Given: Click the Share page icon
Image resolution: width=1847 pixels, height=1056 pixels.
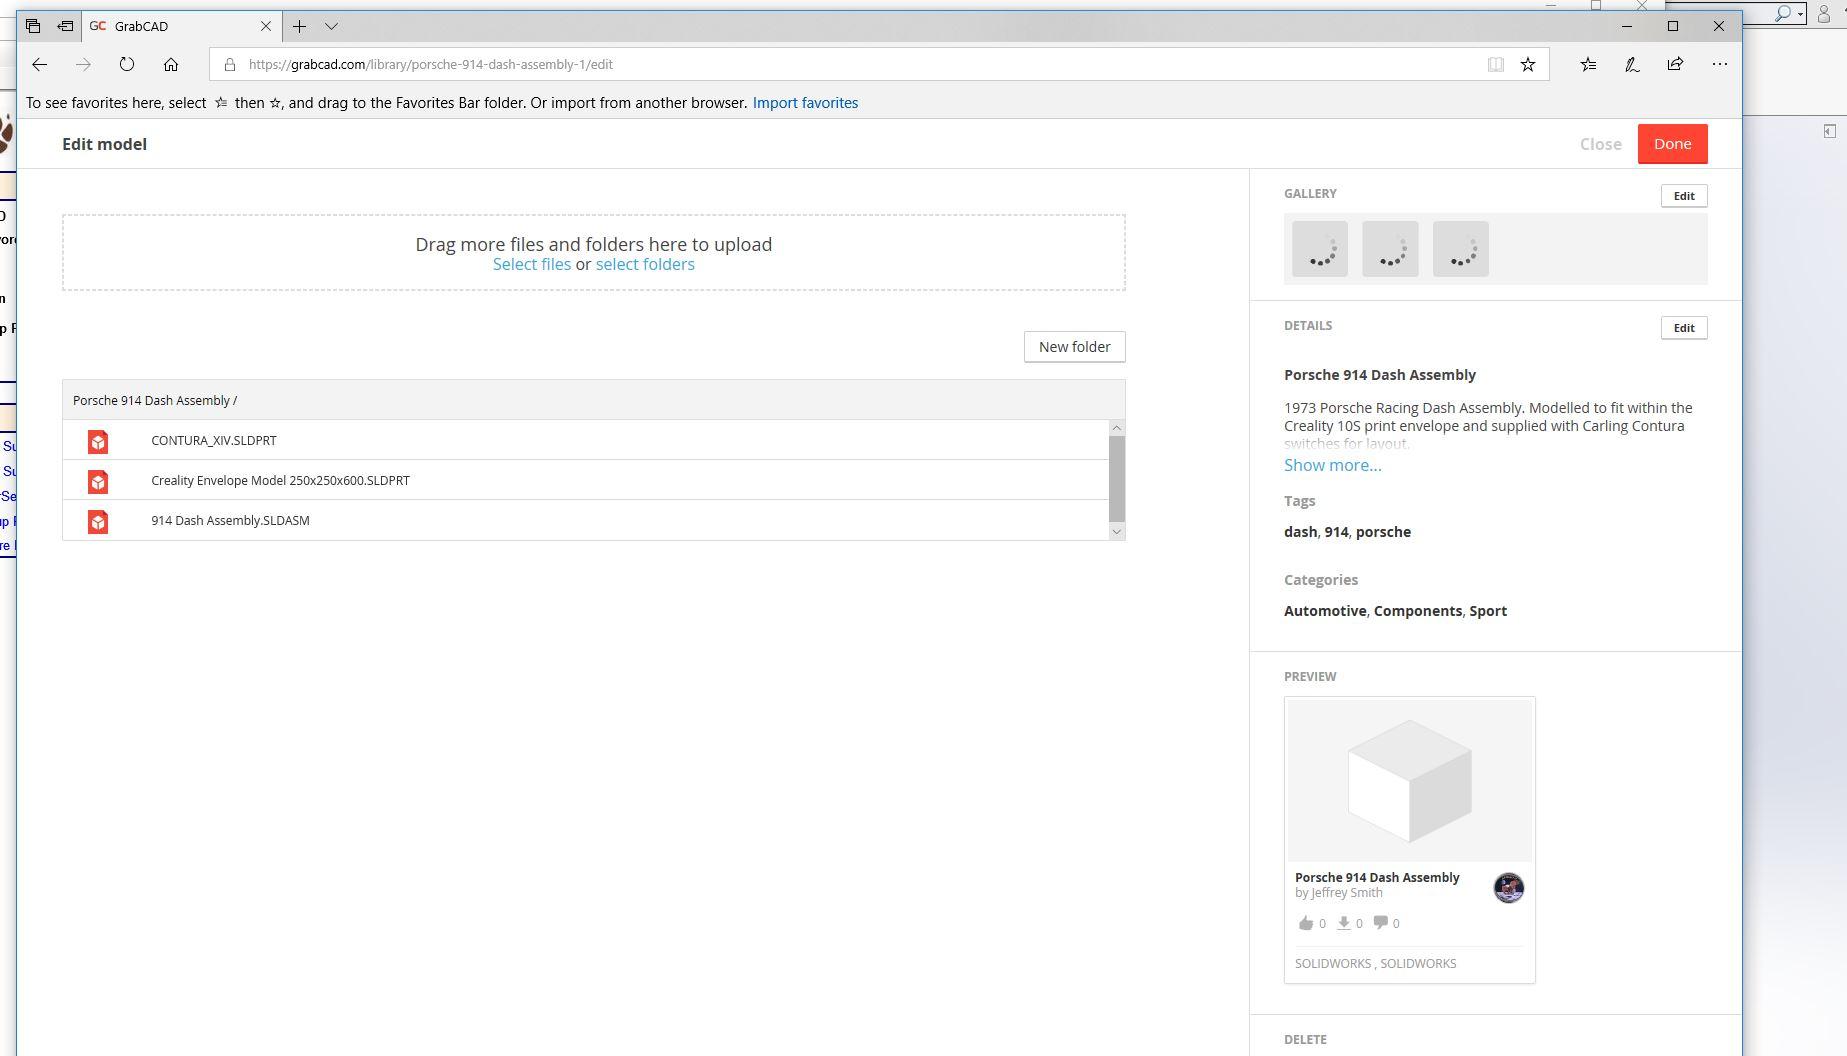Looking at the screenshot, I should tap(1675, 64).
